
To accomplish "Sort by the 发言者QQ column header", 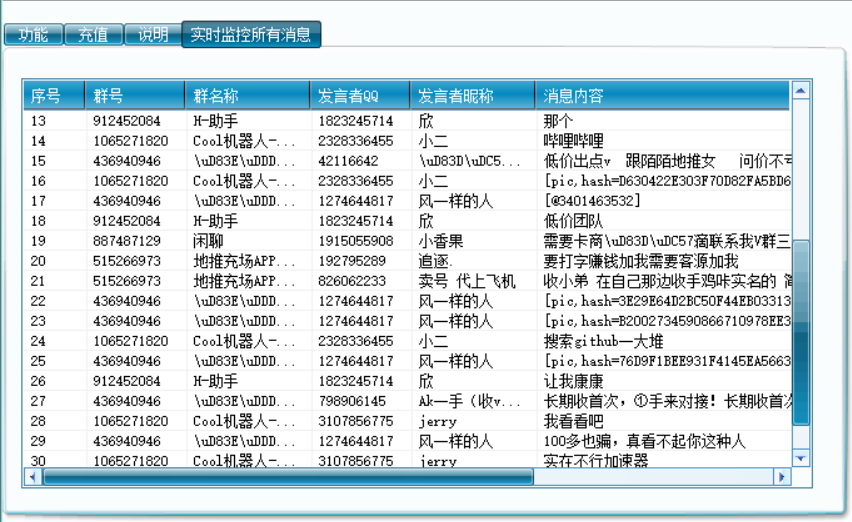I will [359, 96].
